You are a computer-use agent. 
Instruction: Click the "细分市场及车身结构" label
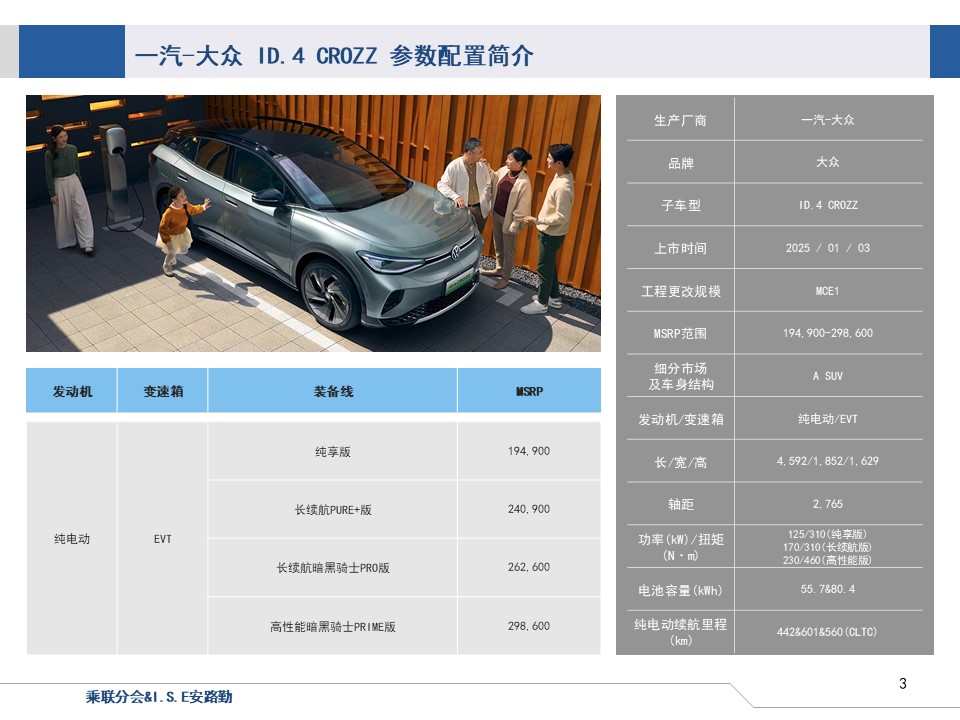pyautogui.click(x=680, y=376)
